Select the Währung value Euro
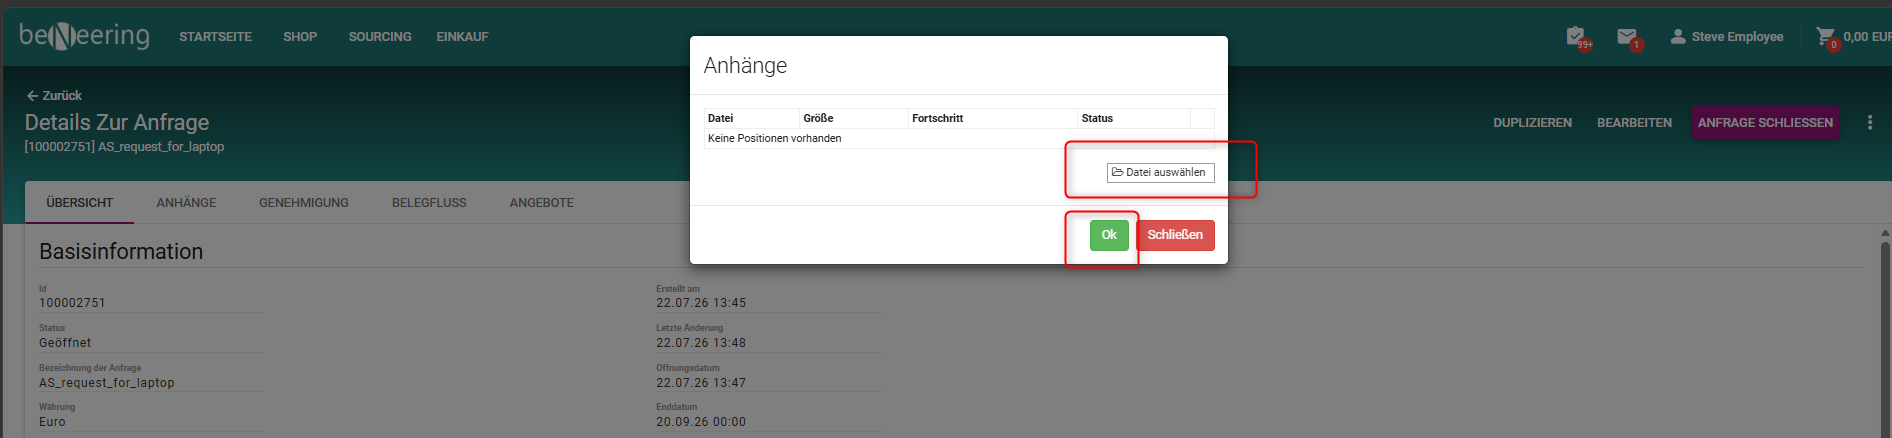The width and height of the screenshot is (1892, 438). pyautogui.click(x=52, y=422)
